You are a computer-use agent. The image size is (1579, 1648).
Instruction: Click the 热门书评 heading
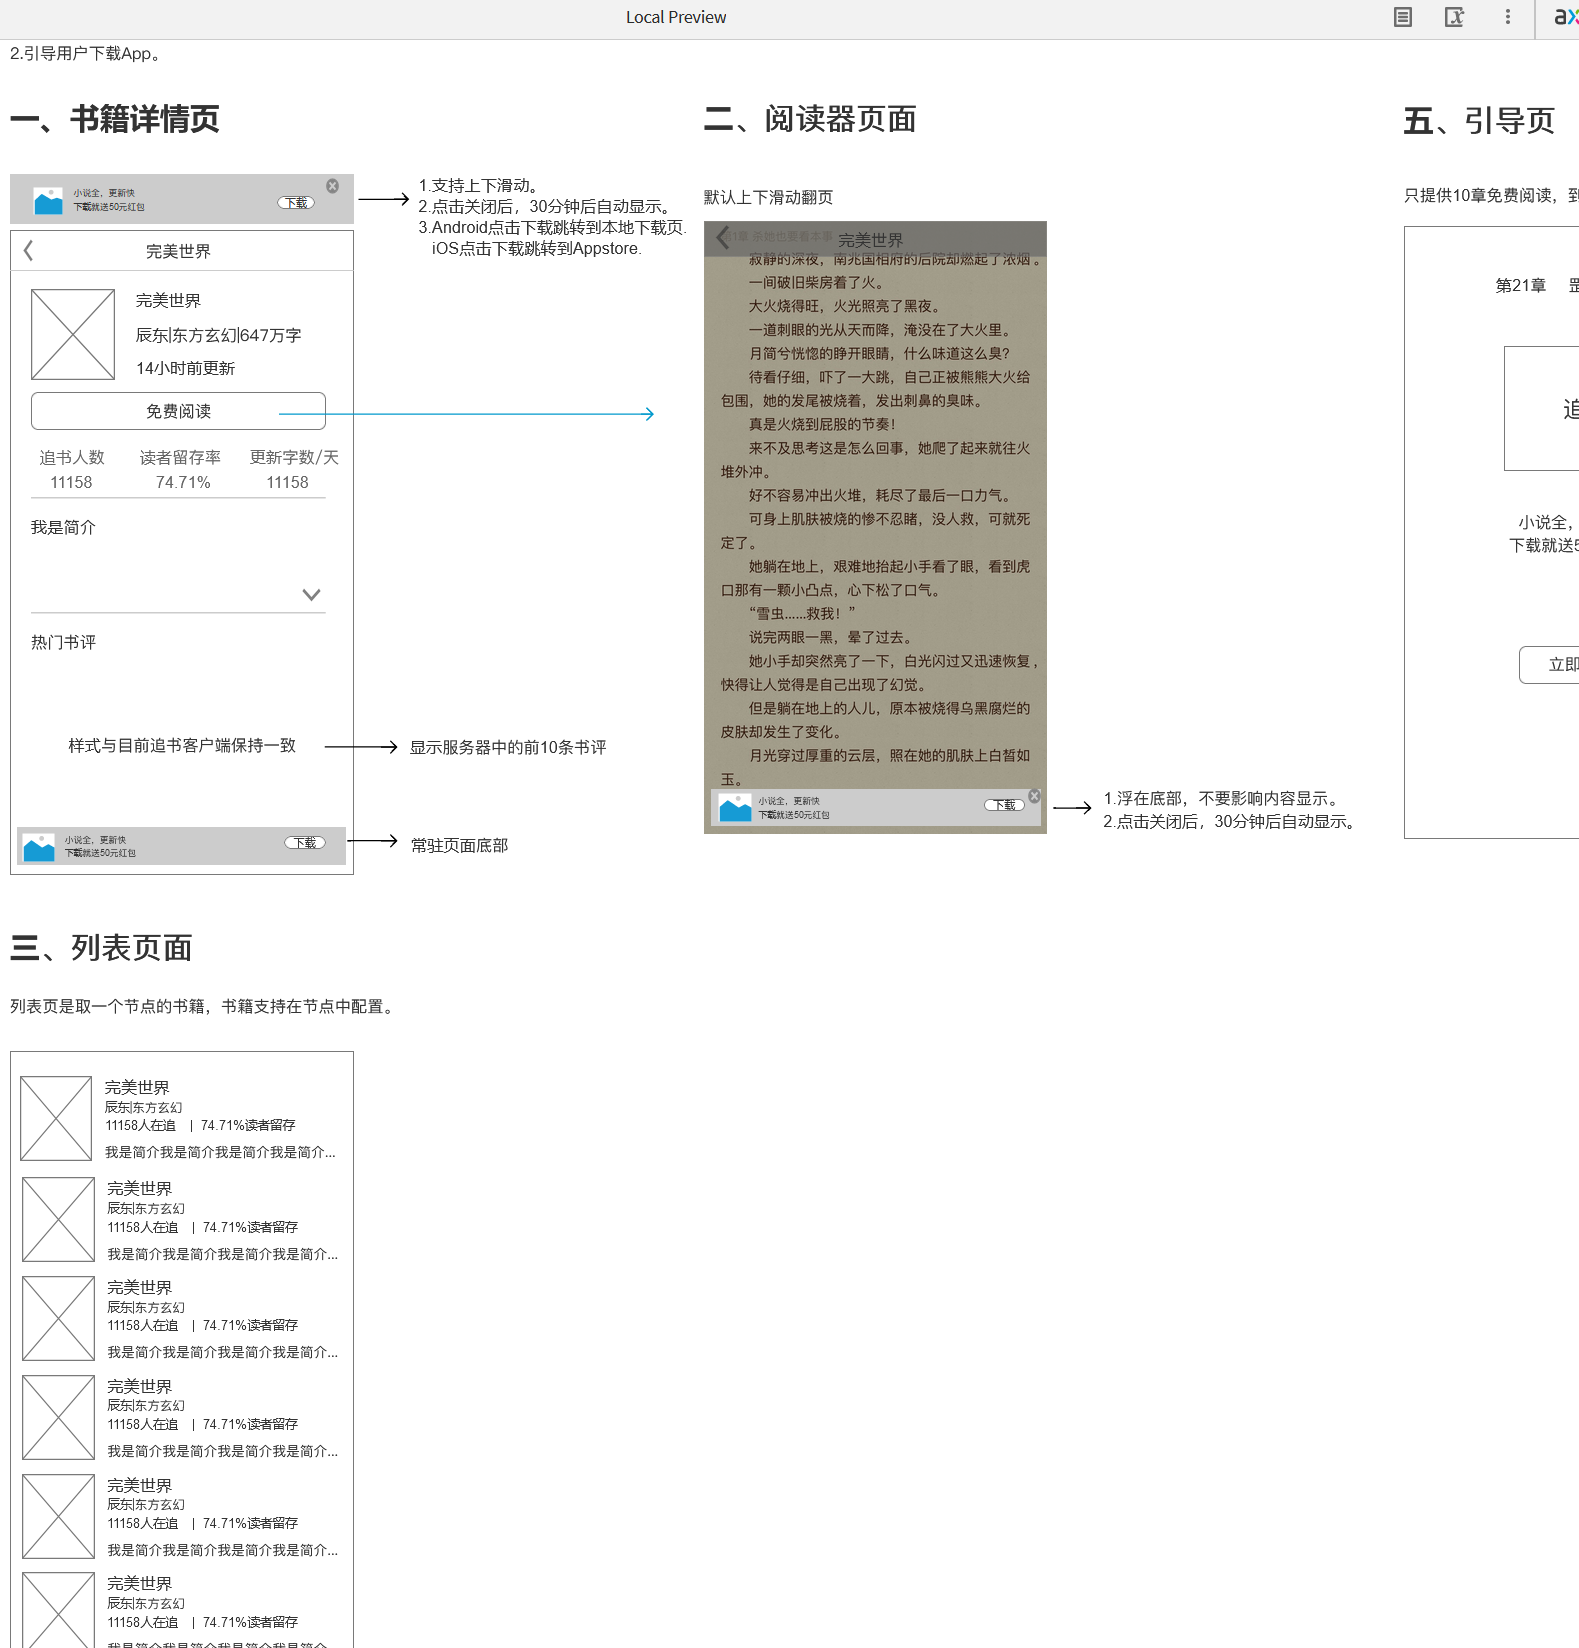63,642
